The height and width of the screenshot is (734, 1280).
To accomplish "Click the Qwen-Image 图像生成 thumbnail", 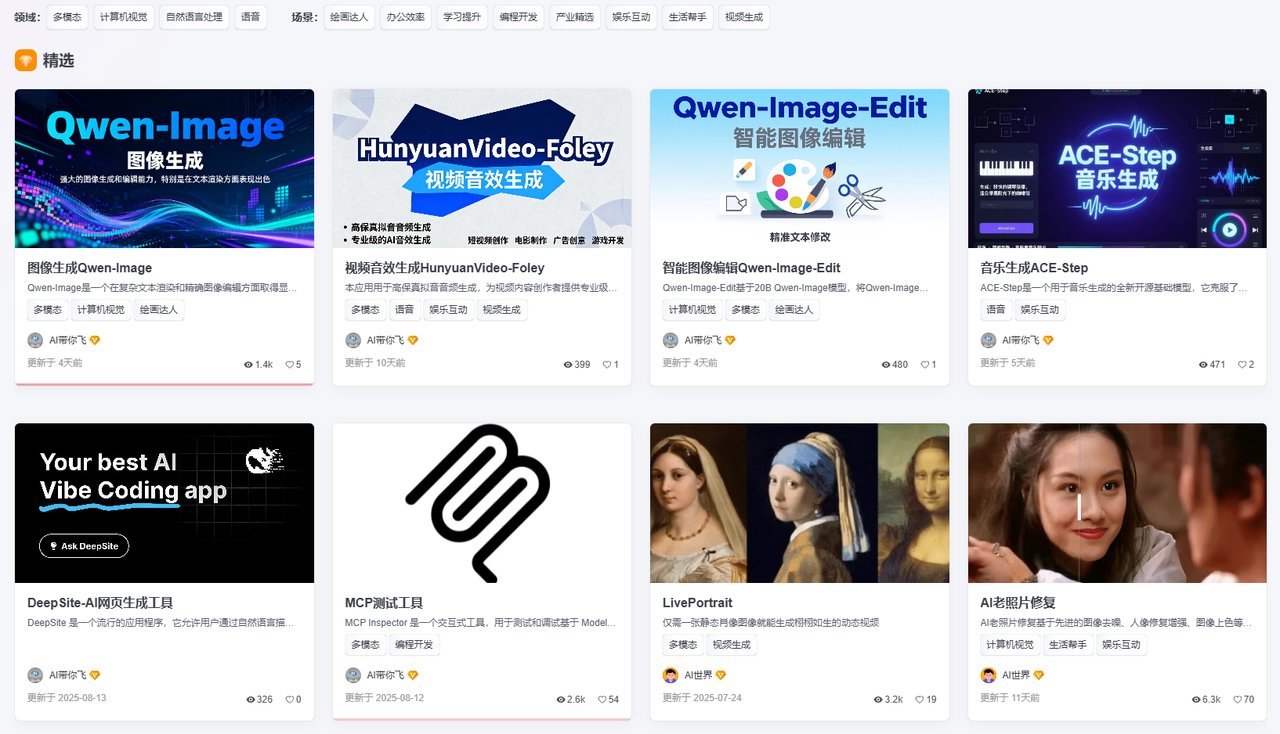I will point(165,168).
